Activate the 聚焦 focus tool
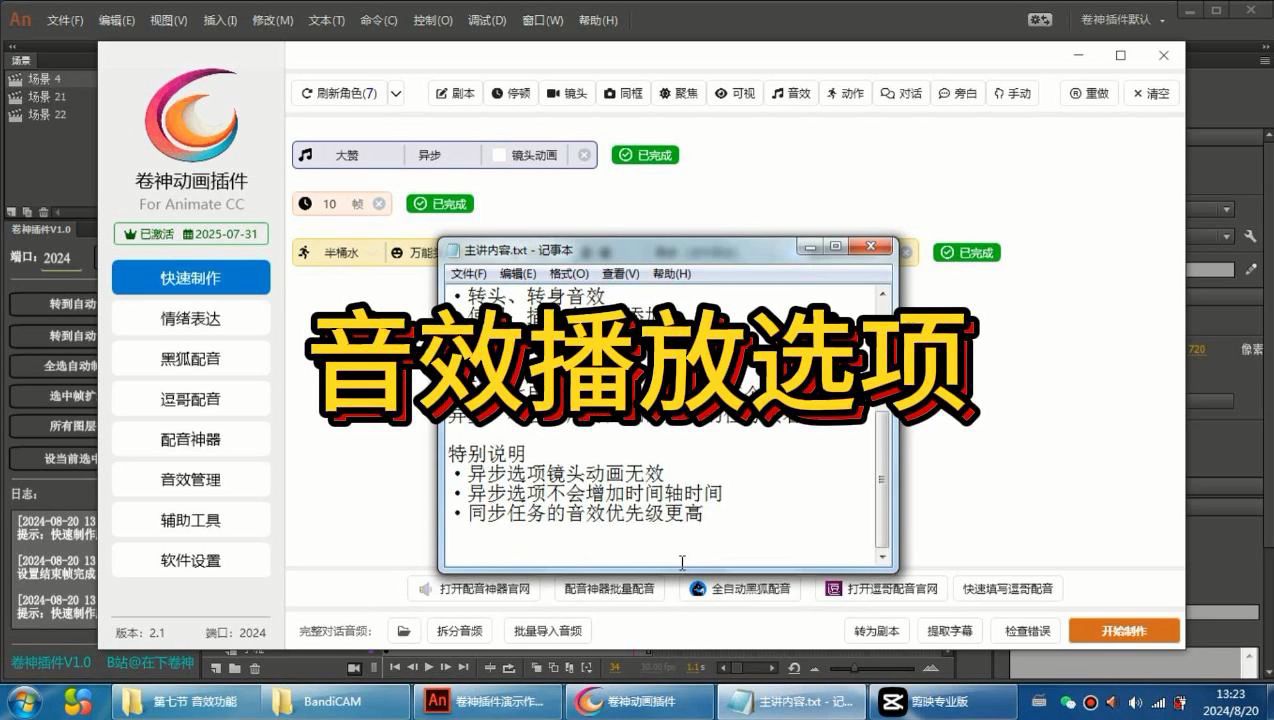The image size is (1274, 720). point(677,93)
